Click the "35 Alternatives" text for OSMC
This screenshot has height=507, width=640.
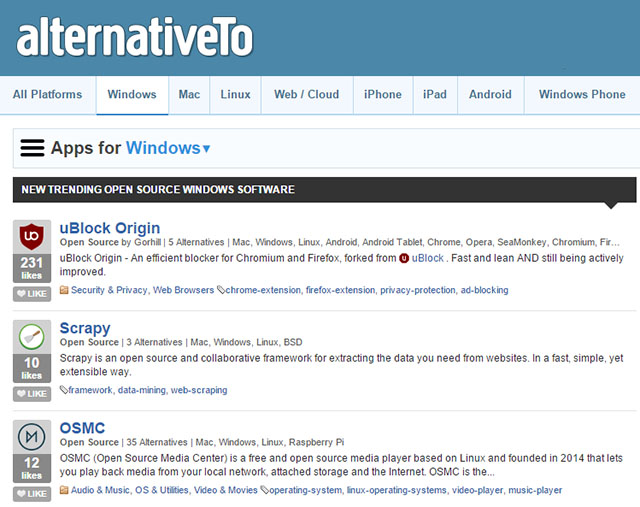coord(157,443)
